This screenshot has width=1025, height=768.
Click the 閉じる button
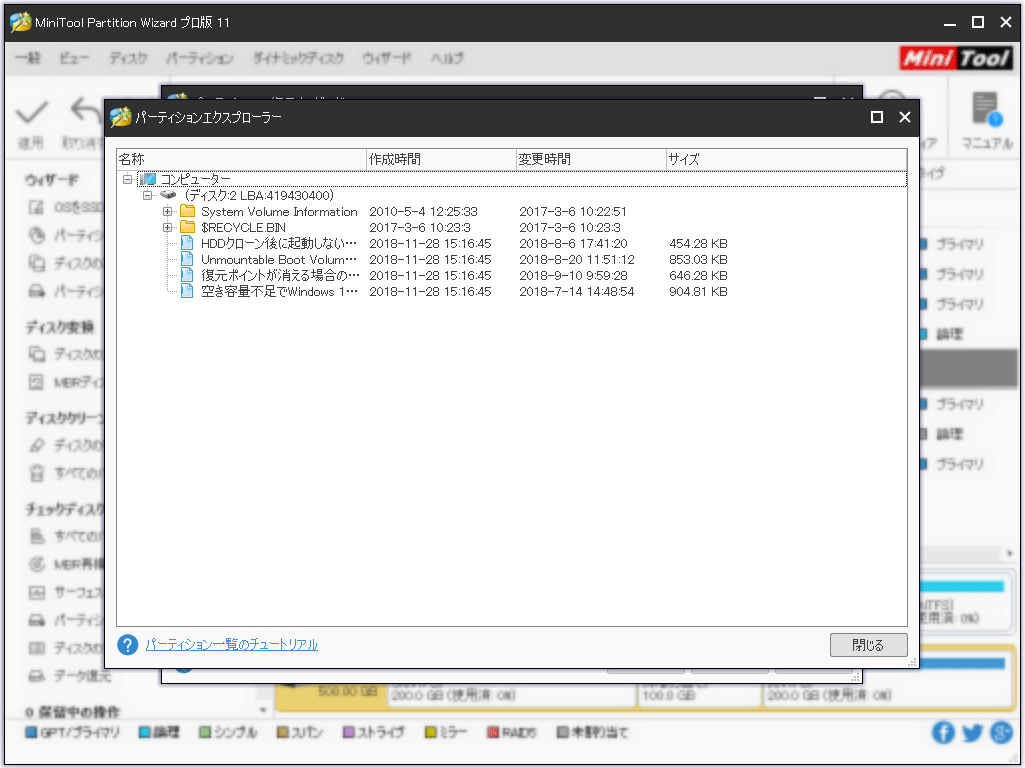click(868, 645)
